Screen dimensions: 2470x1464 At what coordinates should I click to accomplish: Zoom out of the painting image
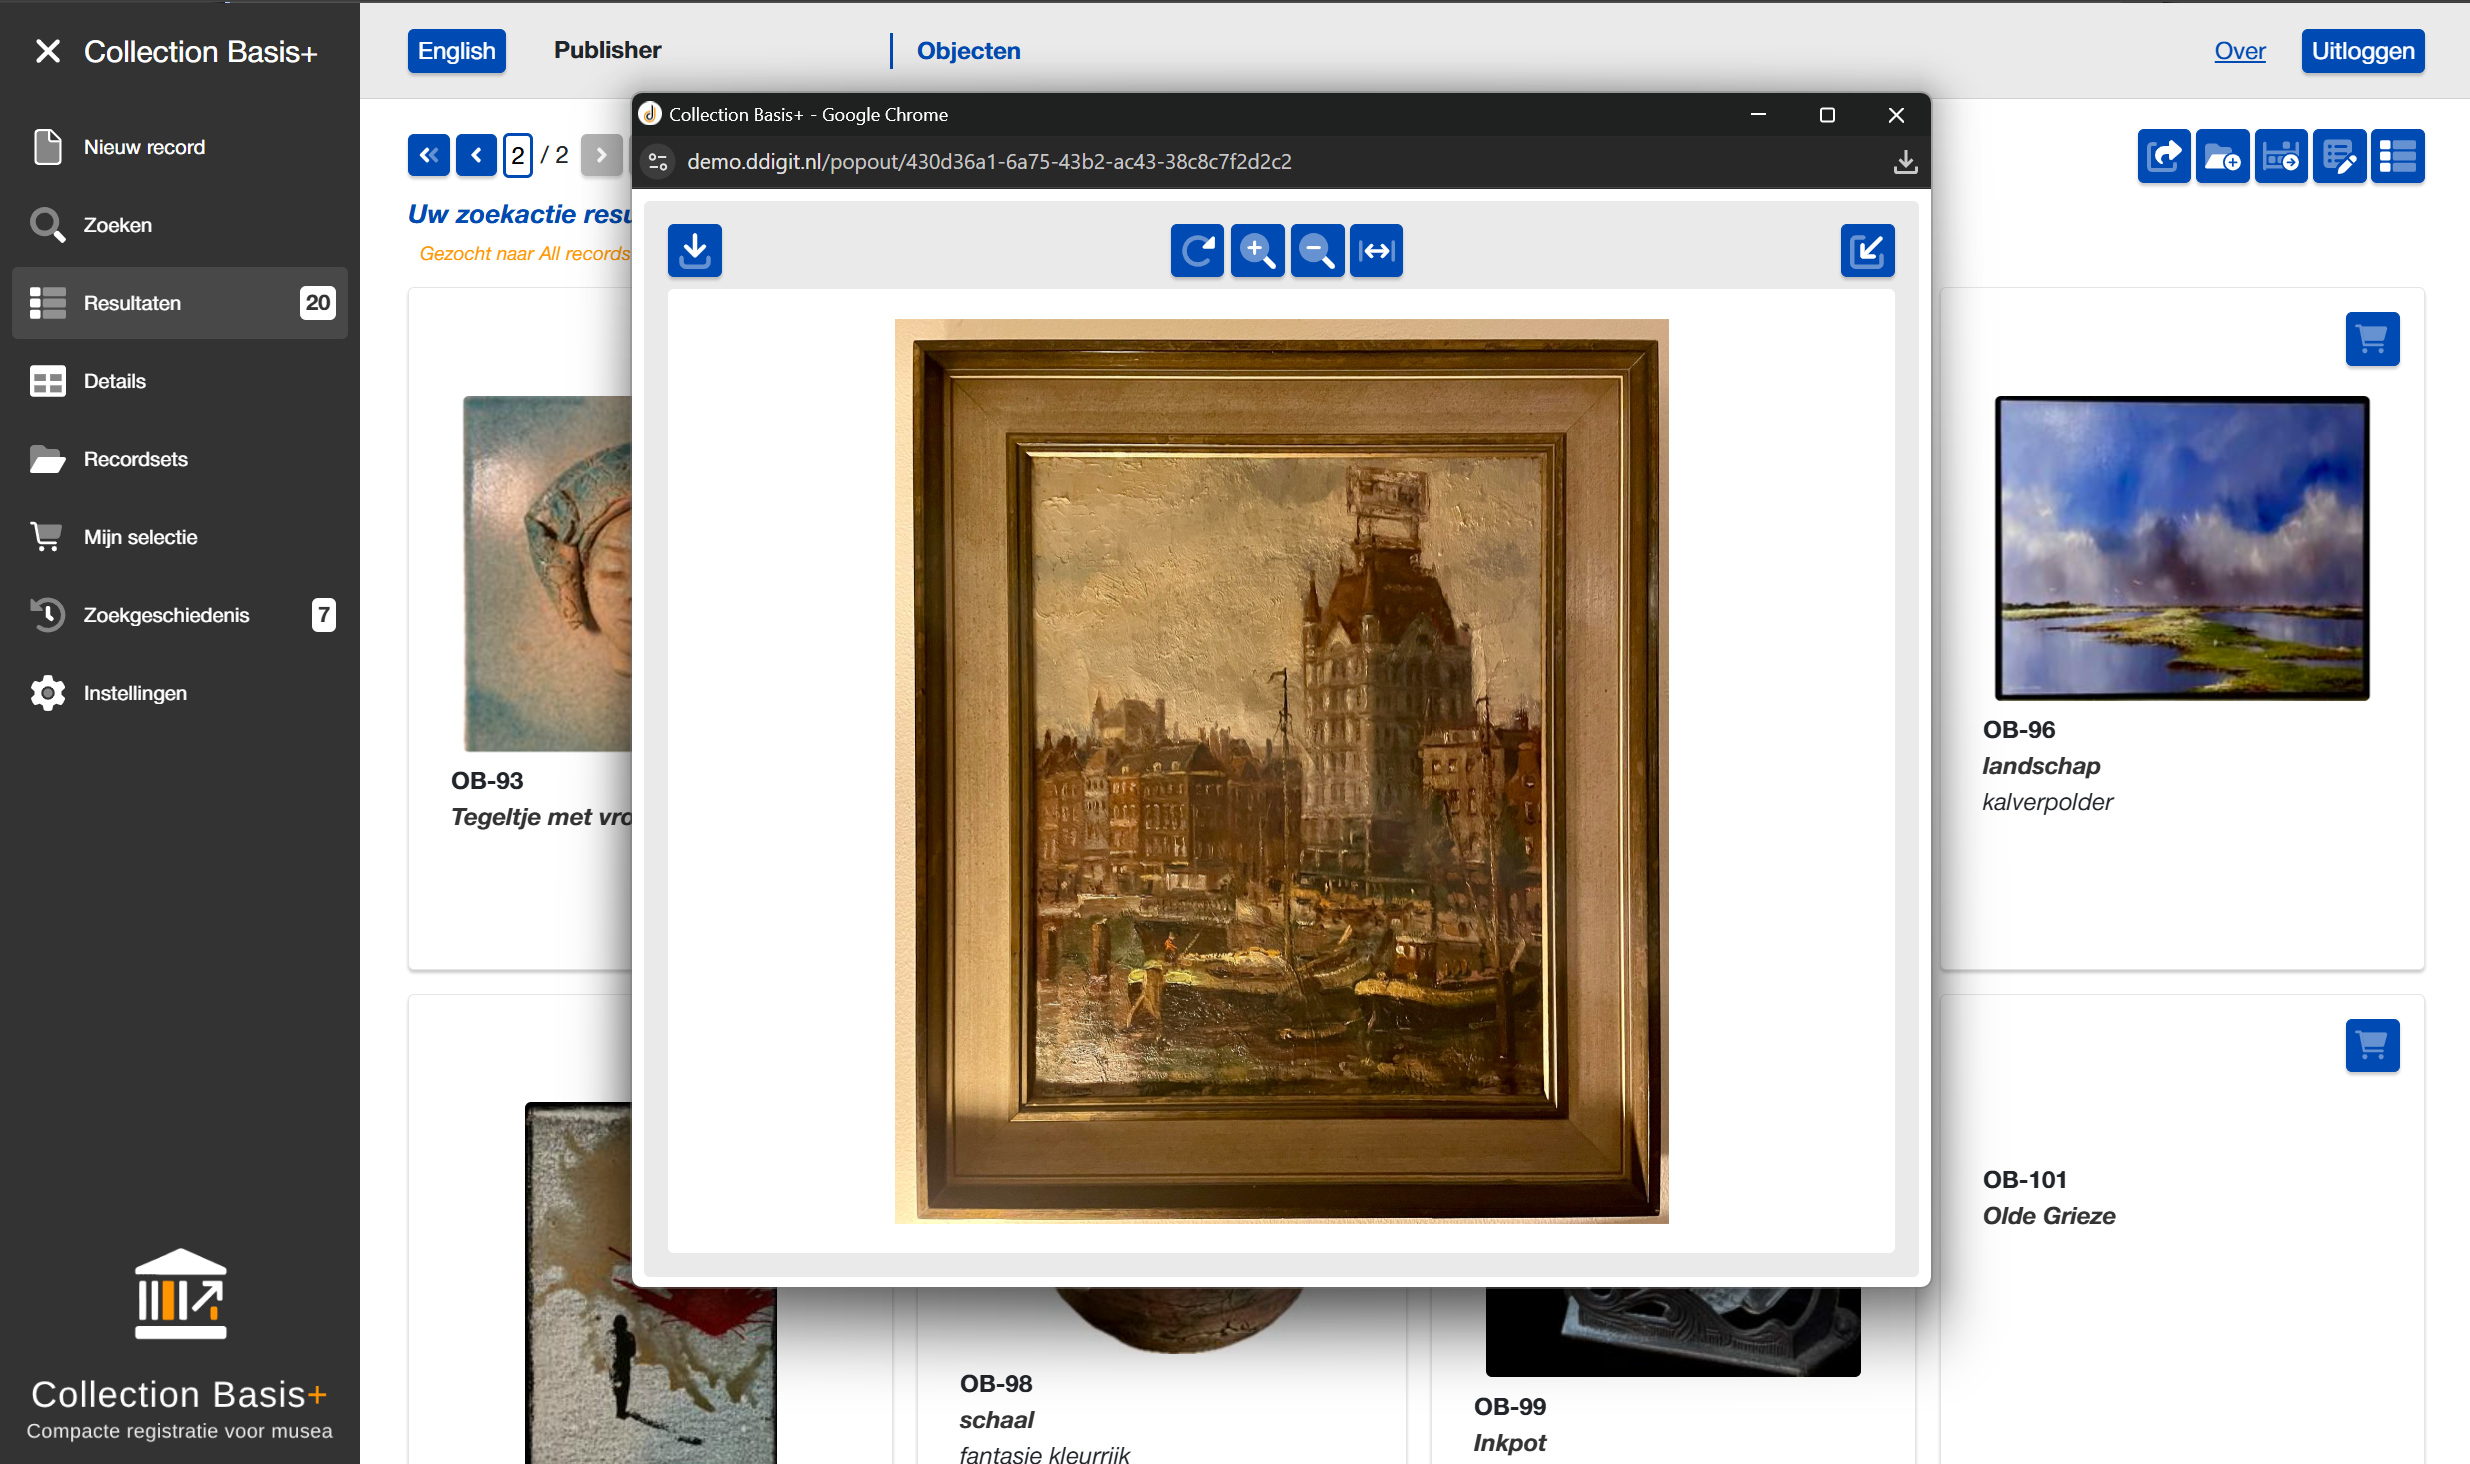[x=1317, y=250]
